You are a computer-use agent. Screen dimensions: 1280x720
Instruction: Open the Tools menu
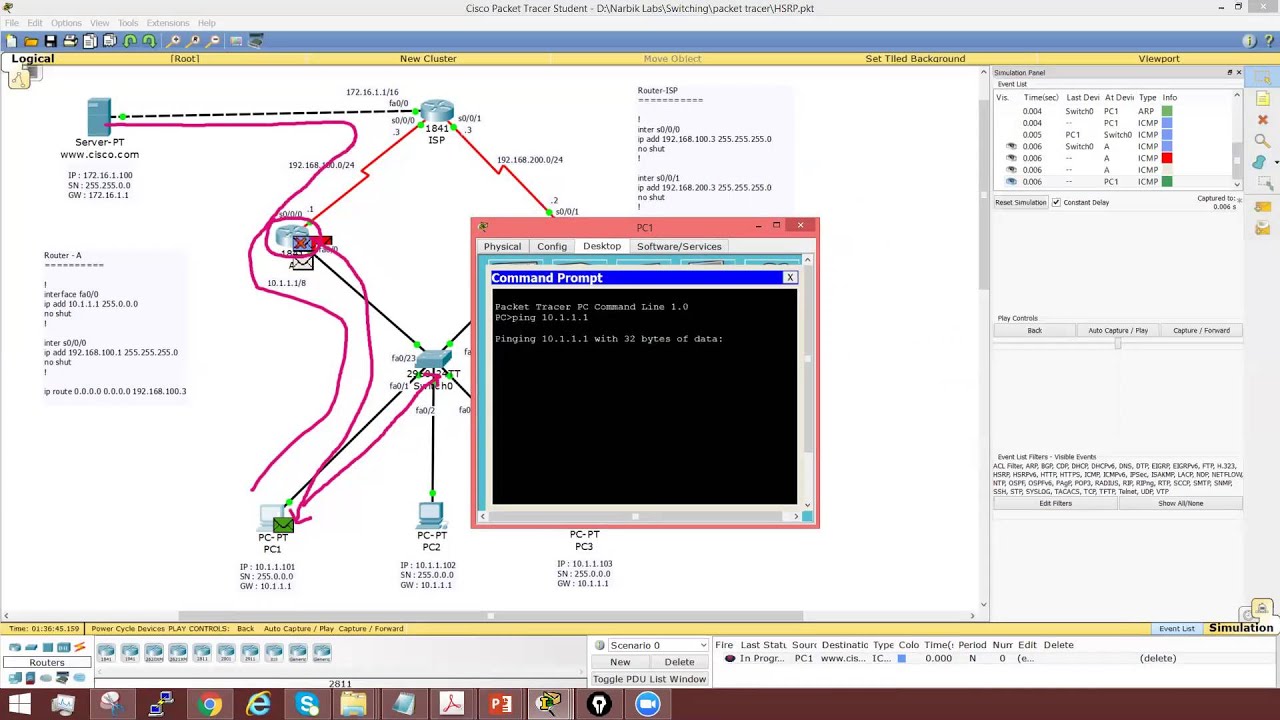128,23
